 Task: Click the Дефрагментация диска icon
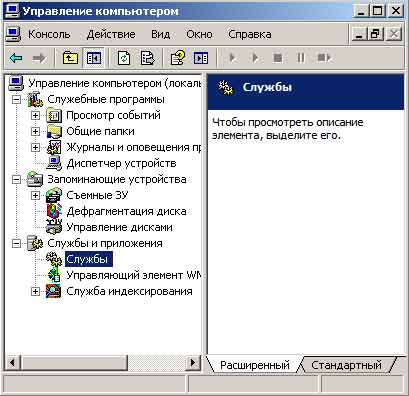click(54, 211)
